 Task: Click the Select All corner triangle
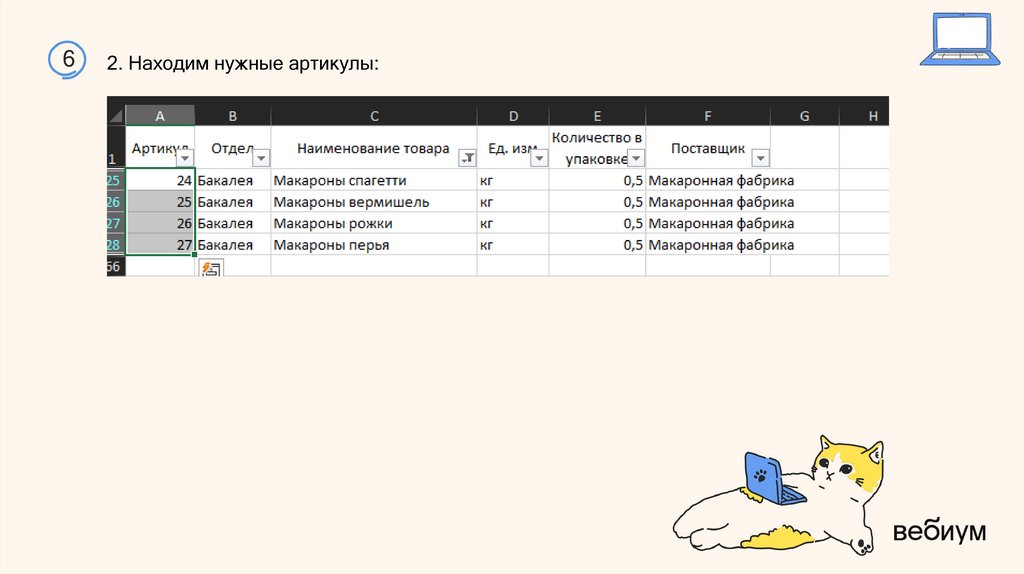(116, 116)
